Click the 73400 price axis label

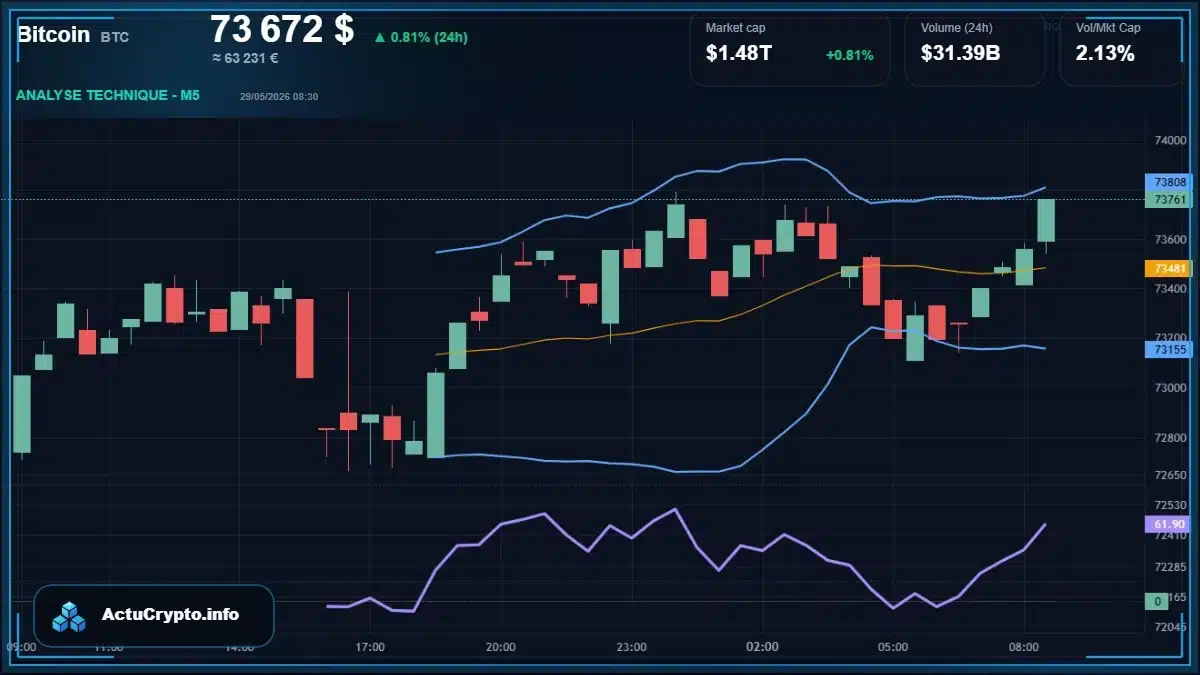click(x=1170, y=289)
